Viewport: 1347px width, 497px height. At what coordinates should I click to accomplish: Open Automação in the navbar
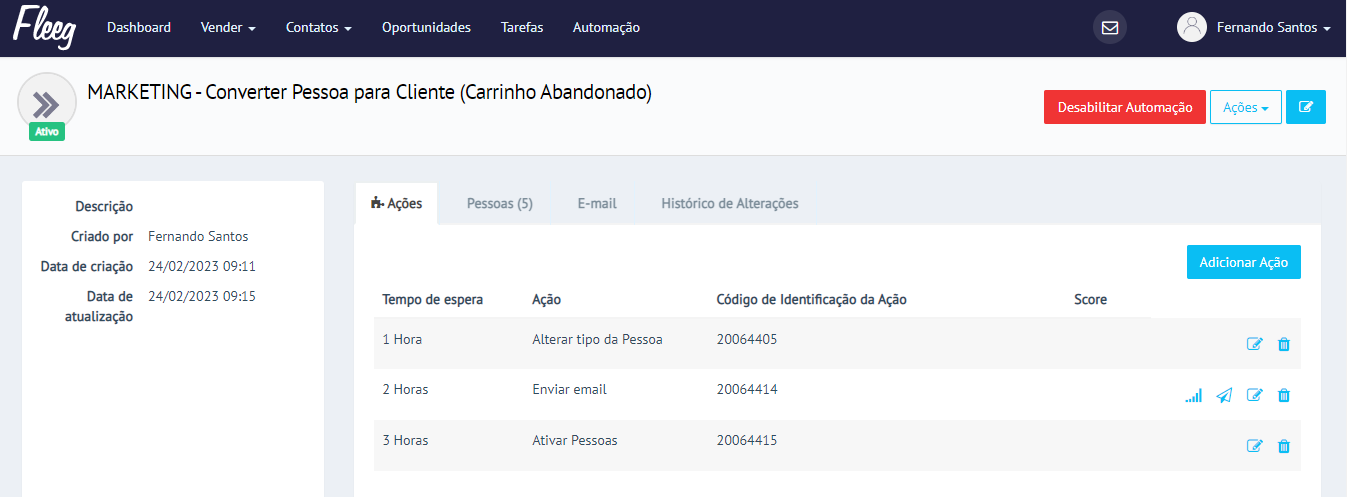pyautogui.click(x=606, y=28)
